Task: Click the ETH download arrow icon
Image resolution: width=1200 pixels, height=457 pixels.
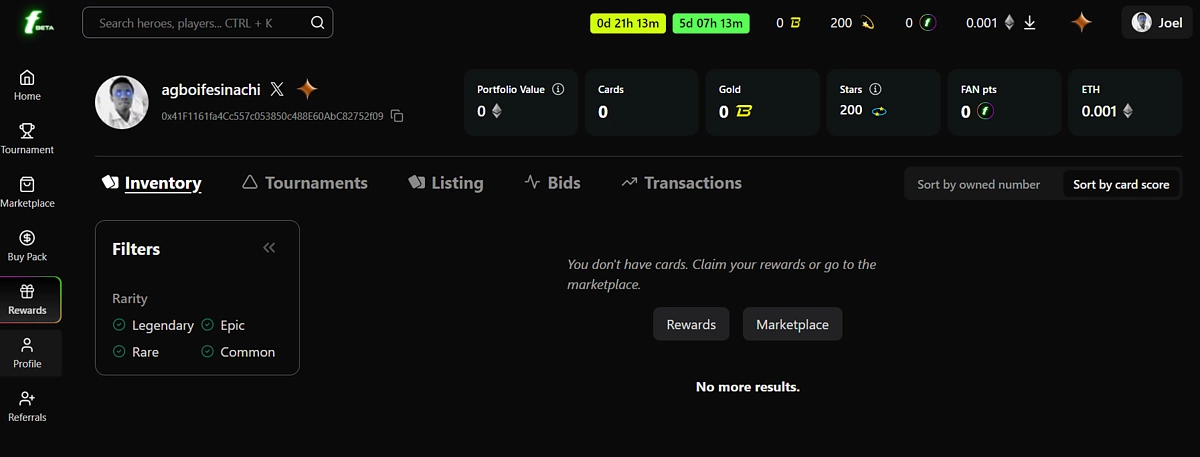Action: (1030, 22)
